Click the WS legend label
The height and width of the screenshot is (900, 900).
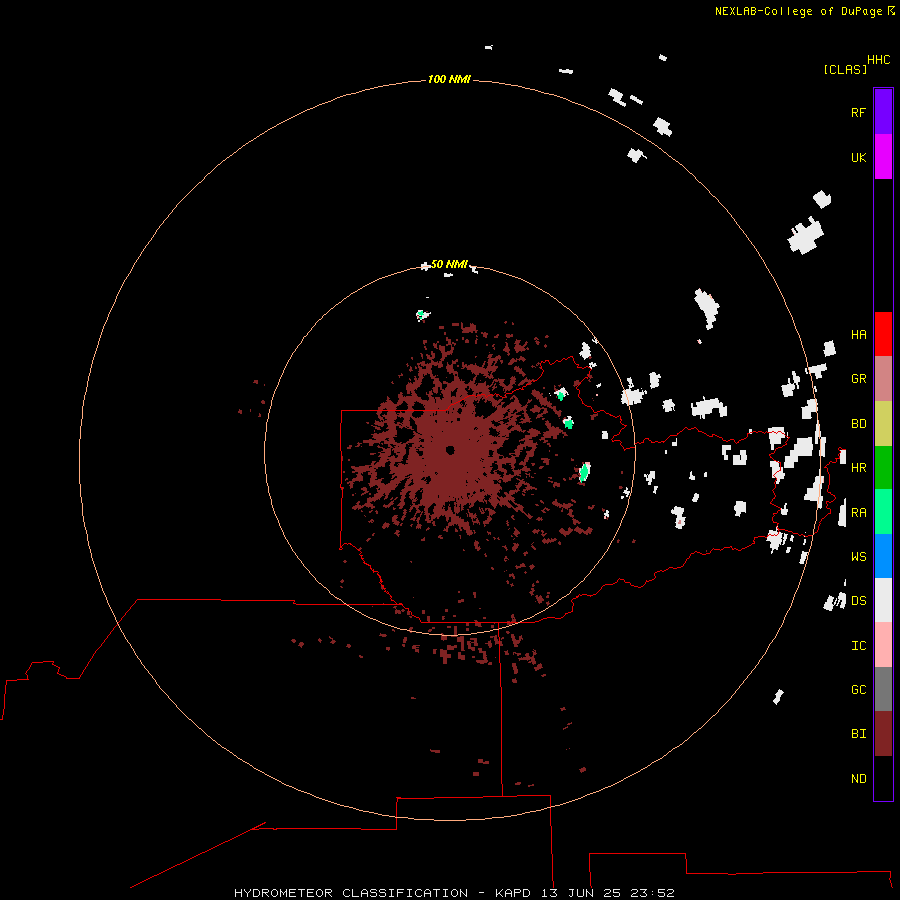858,556
